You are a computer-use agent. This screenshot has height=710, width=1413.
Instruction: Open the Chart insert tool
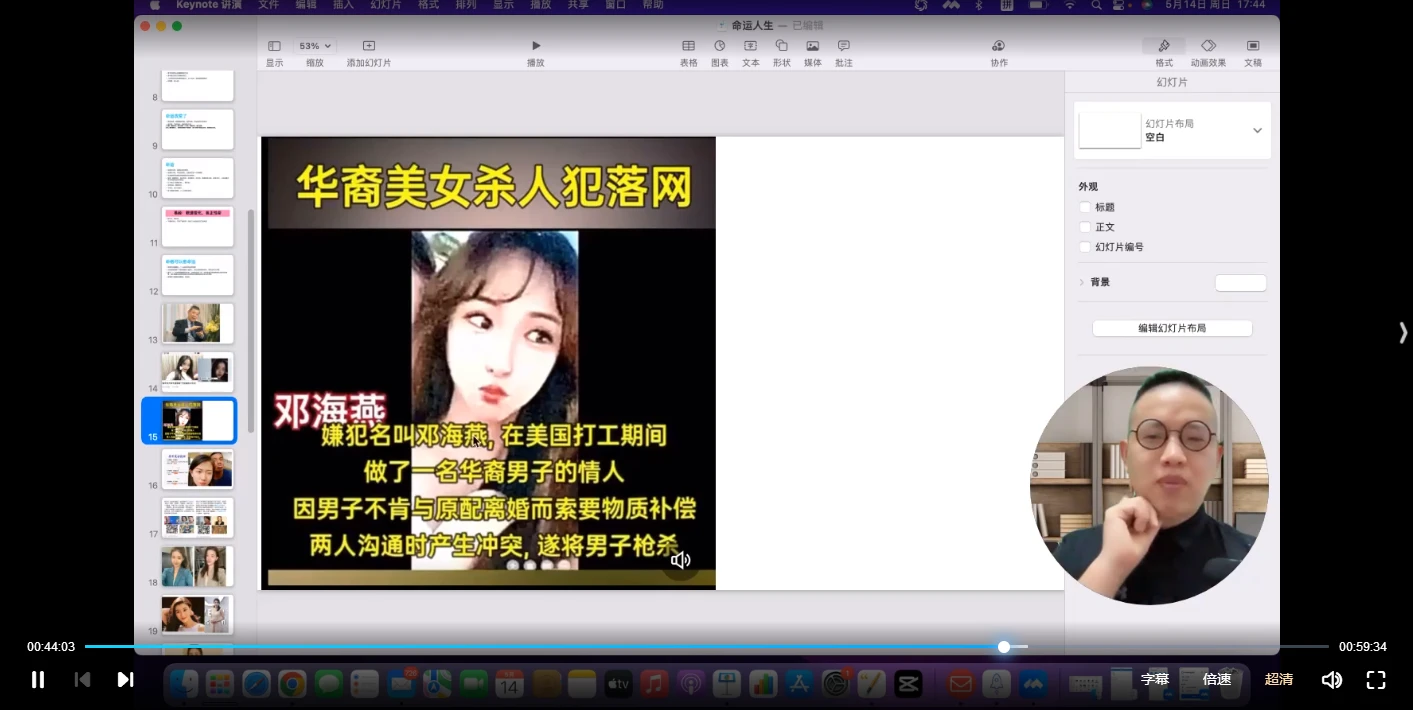pyautogui.click(x=719, y=46)
